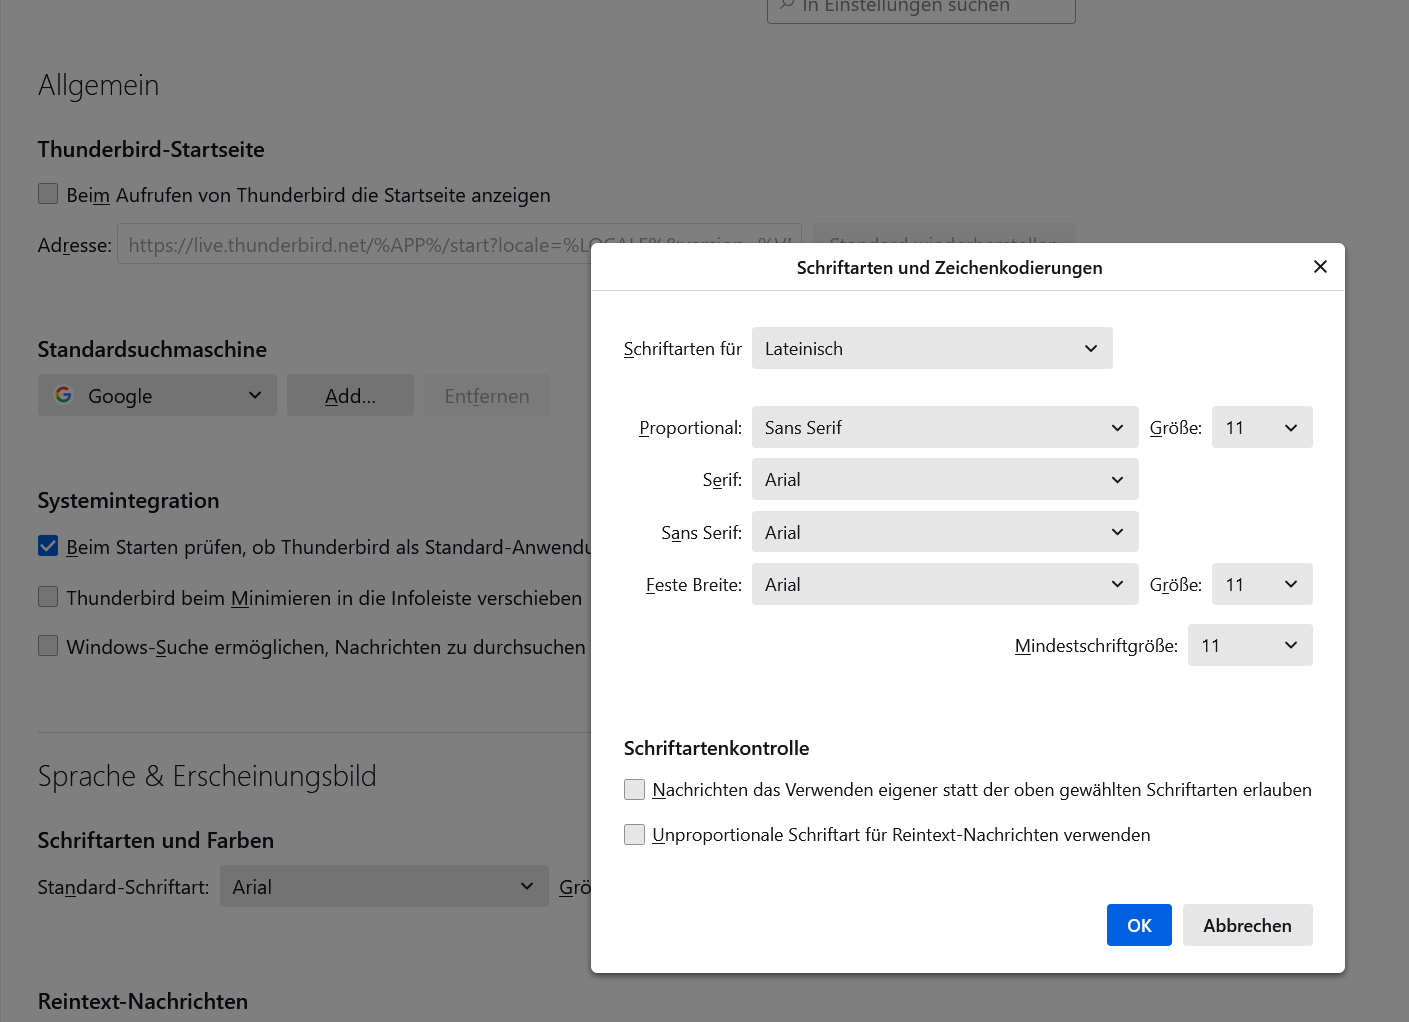This screenshot has height=1022, width=1409.
Task: Enable showing the start page when Thunderbird opens
Action: click(x=47, y=193)
